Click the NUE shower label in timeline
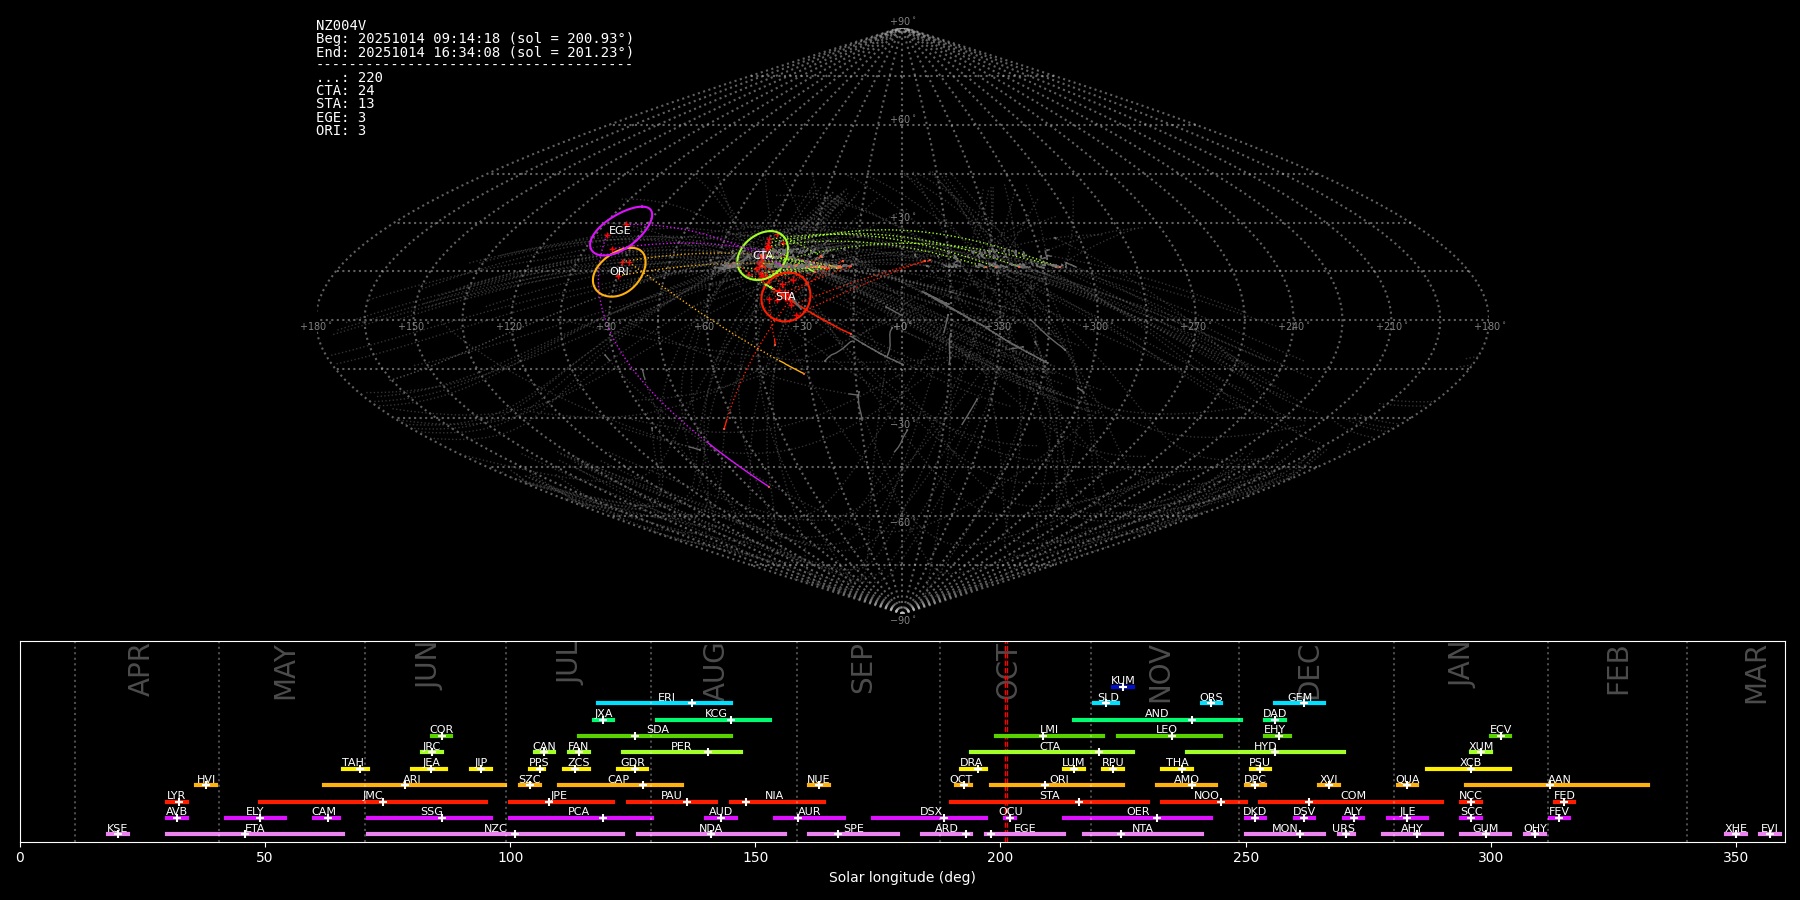Image resolution: width=1800 pixels, height=900 pixels. [818, 780]
